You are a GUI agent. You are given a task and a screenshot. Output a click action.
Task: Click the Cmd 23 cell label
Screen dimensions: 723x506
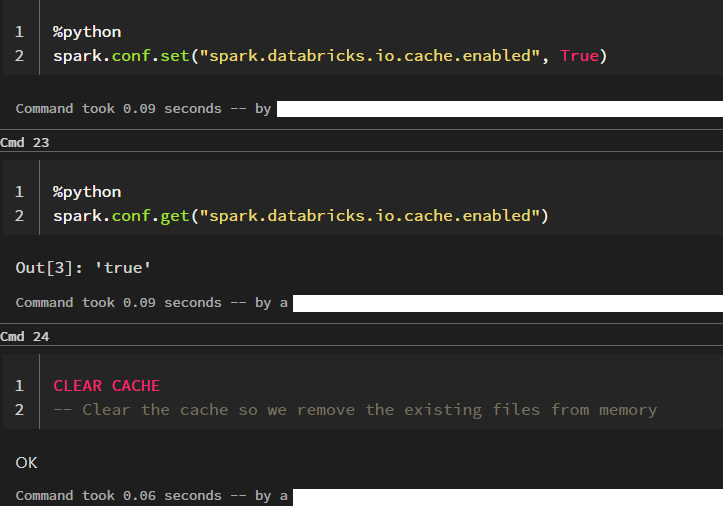click(25, 143)
